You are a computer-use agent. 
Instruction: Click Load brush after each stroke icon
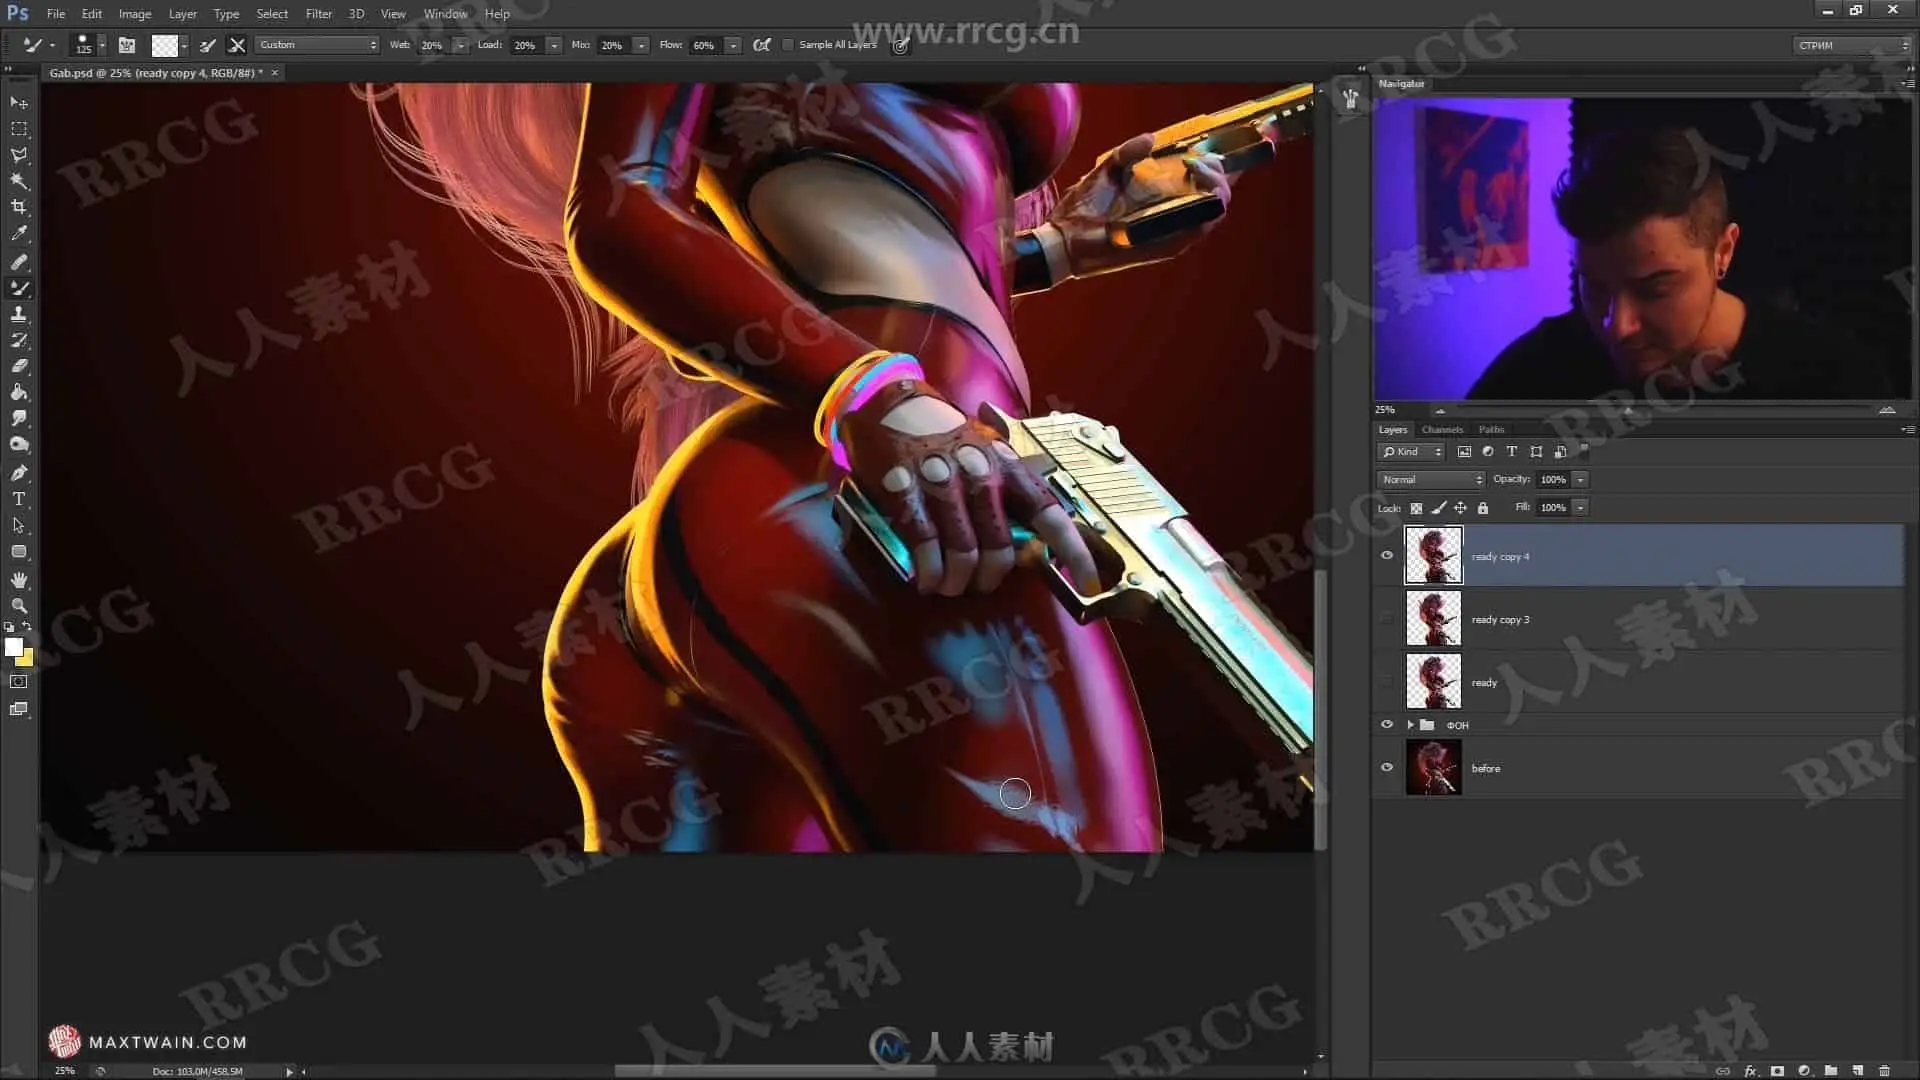click(208, 45)
